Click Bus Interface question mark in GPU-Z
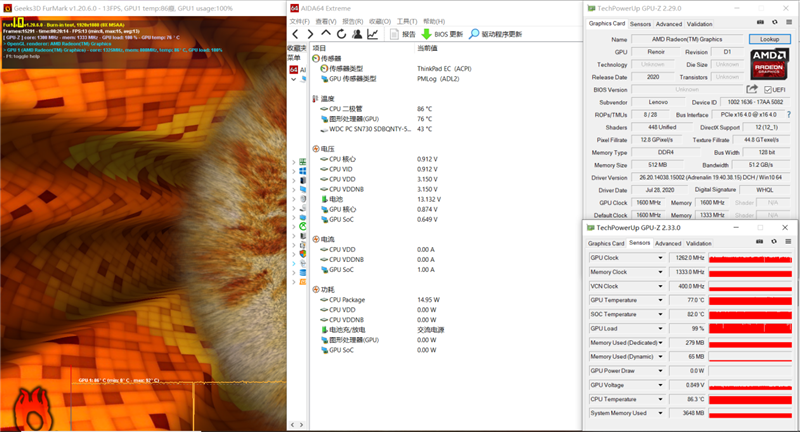The height and width of the screenshot is (432, 800). [789, 115]
